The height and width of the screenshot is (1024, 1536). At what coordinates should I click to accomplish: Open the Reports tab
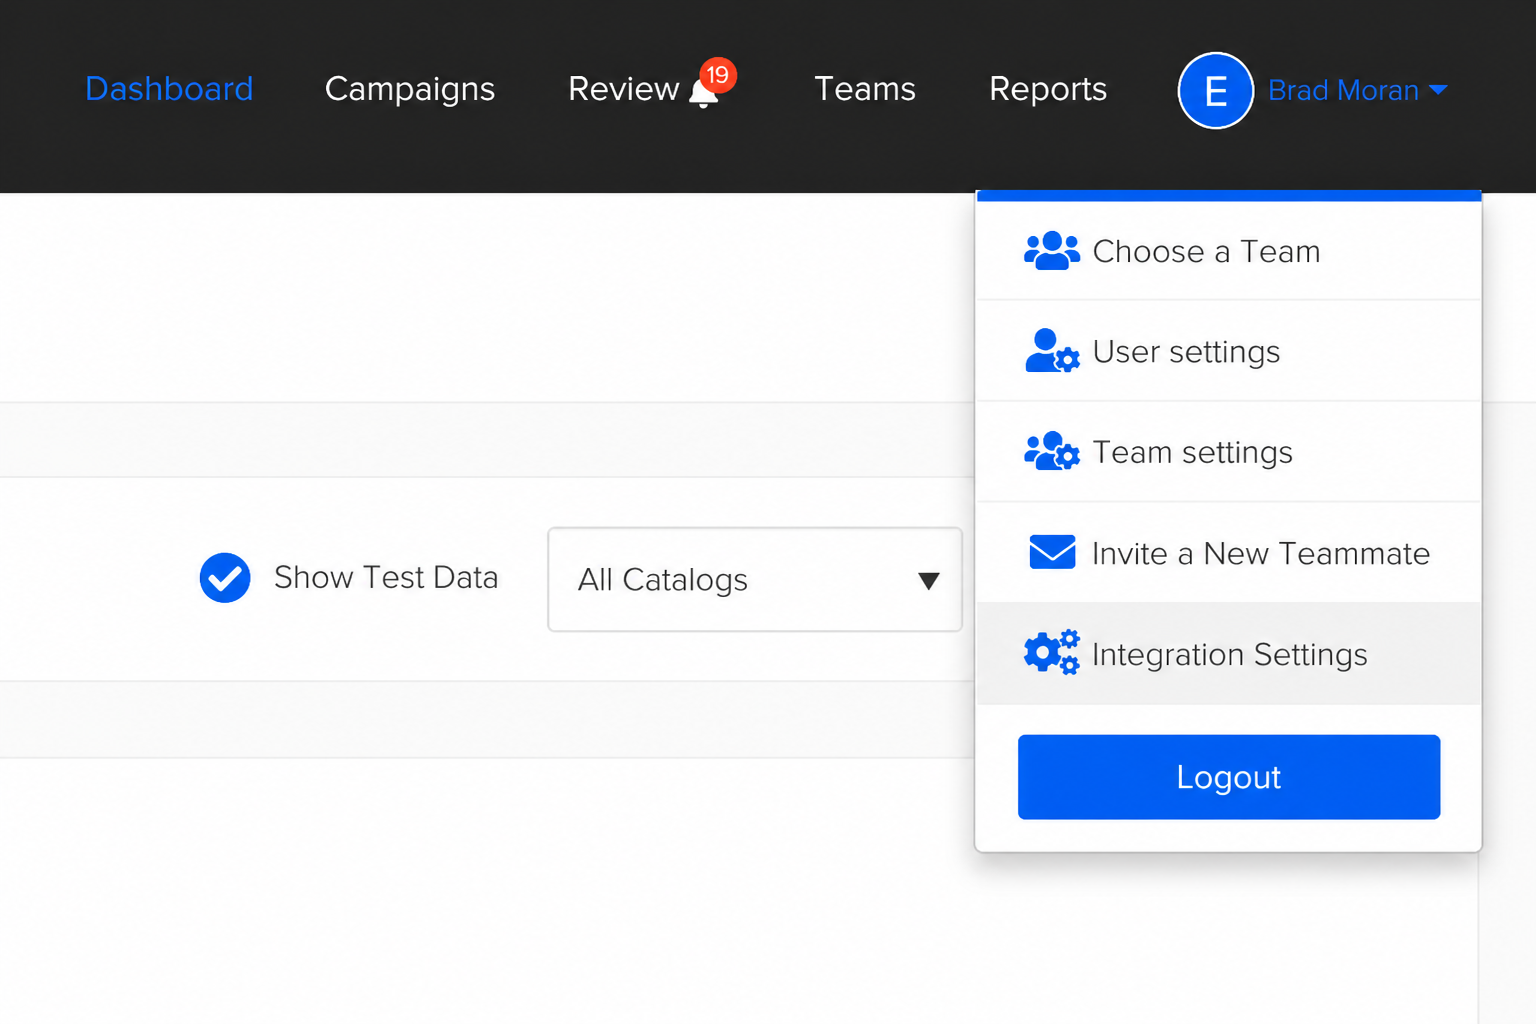[1048, 89]
